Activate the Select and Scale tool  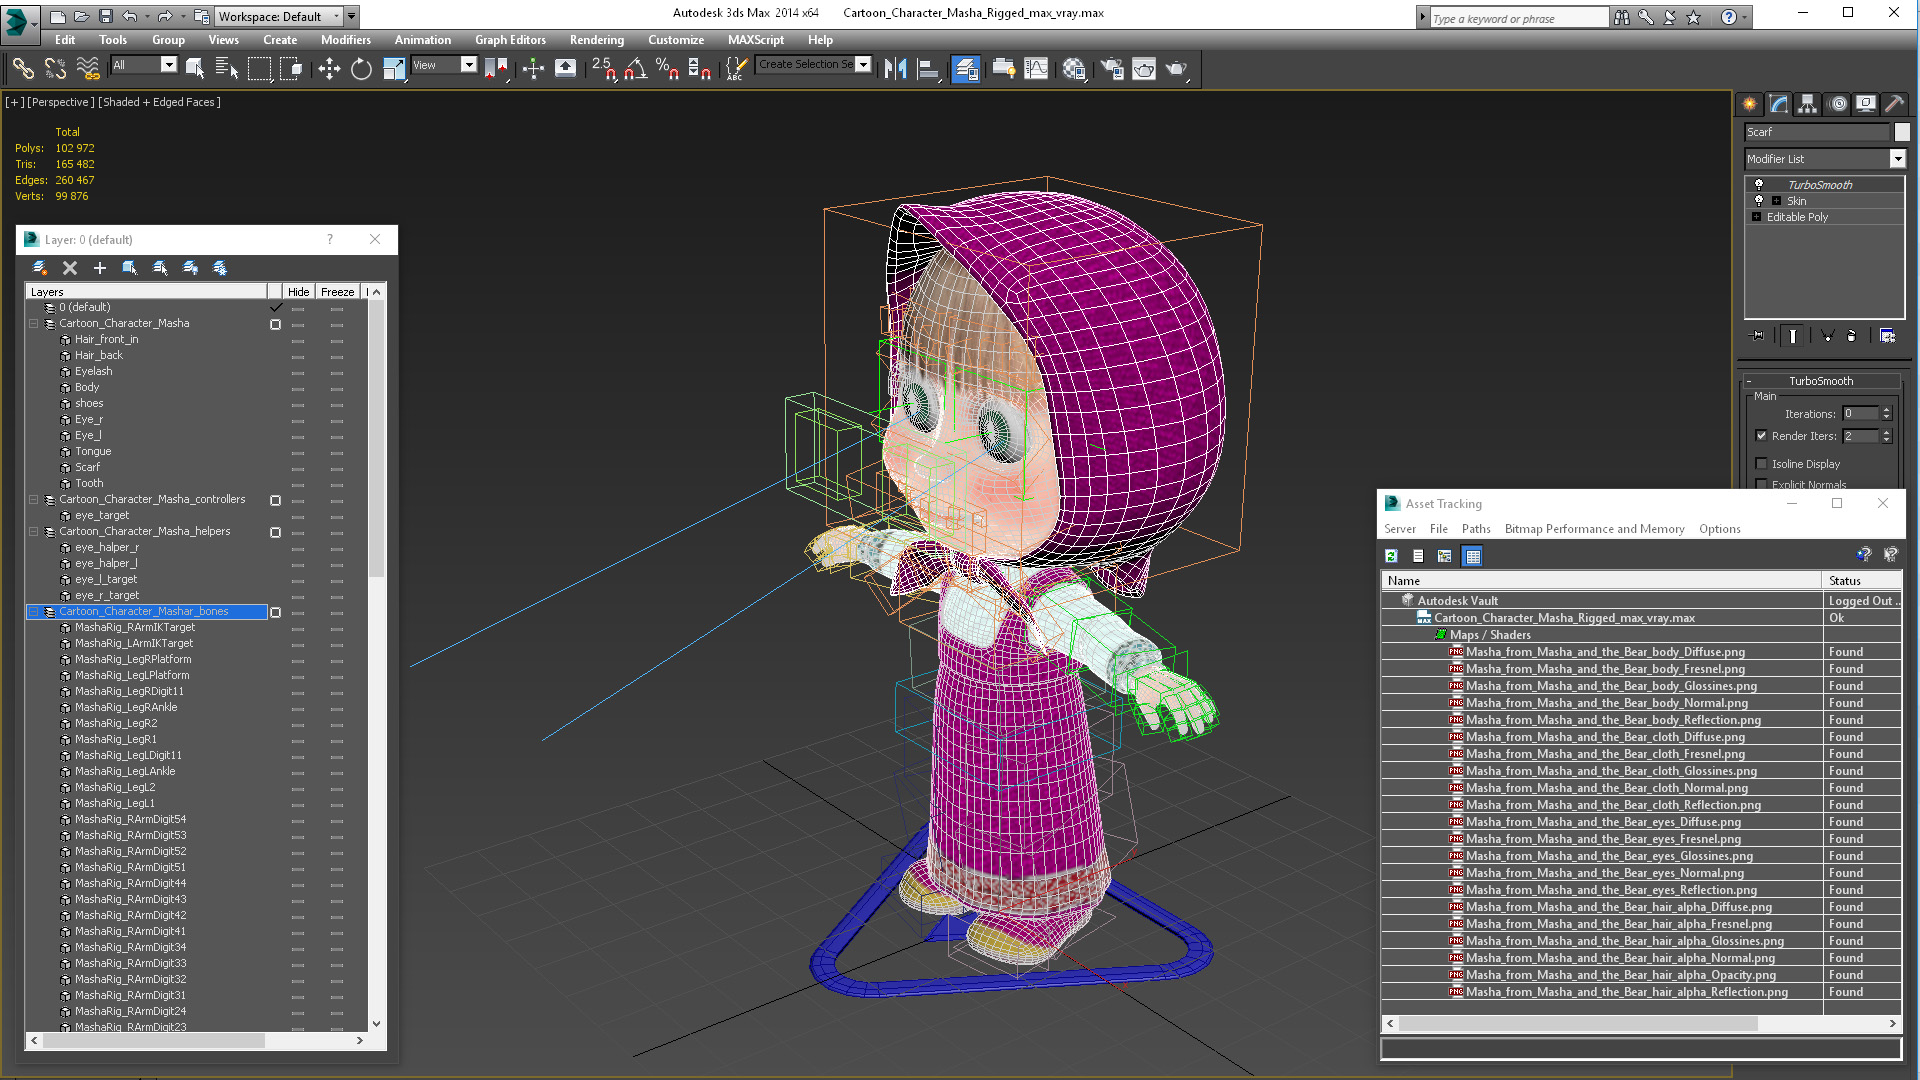tap(394, 68)
